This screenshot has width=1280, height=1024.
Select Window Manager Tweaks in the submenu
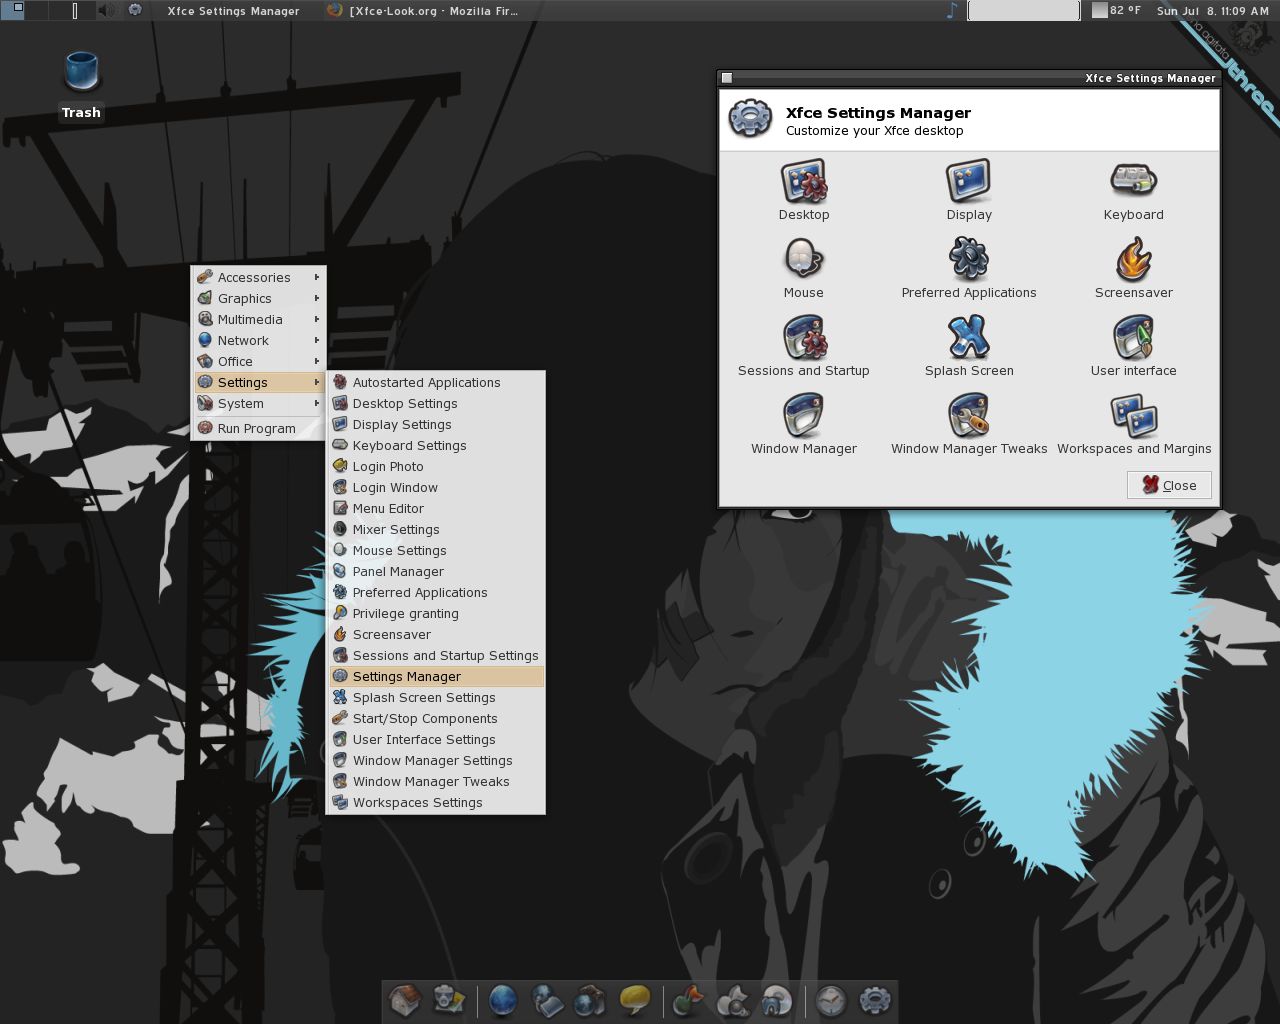pyautogui.click(x=436, y=781)
